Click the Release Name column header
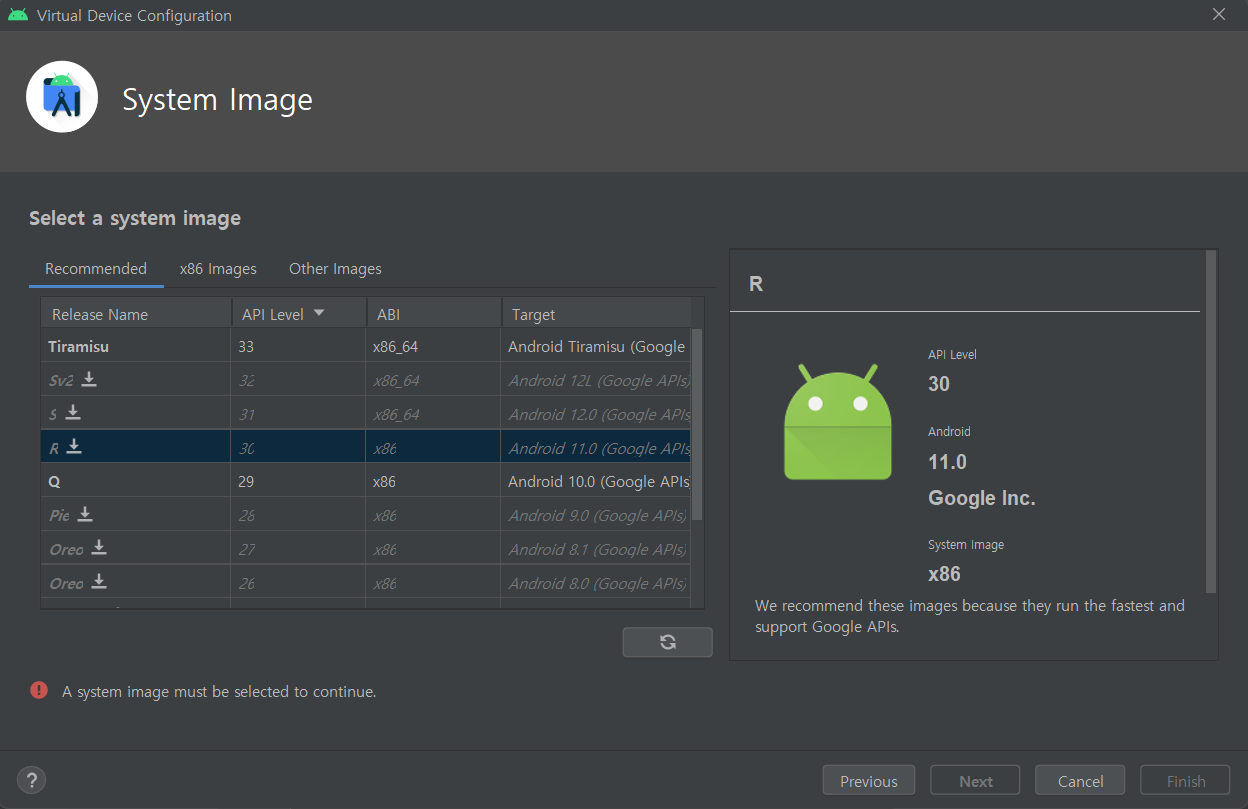Image resolution: width=1248 pixels, height=809 pixels. click(x=136, y=314)
